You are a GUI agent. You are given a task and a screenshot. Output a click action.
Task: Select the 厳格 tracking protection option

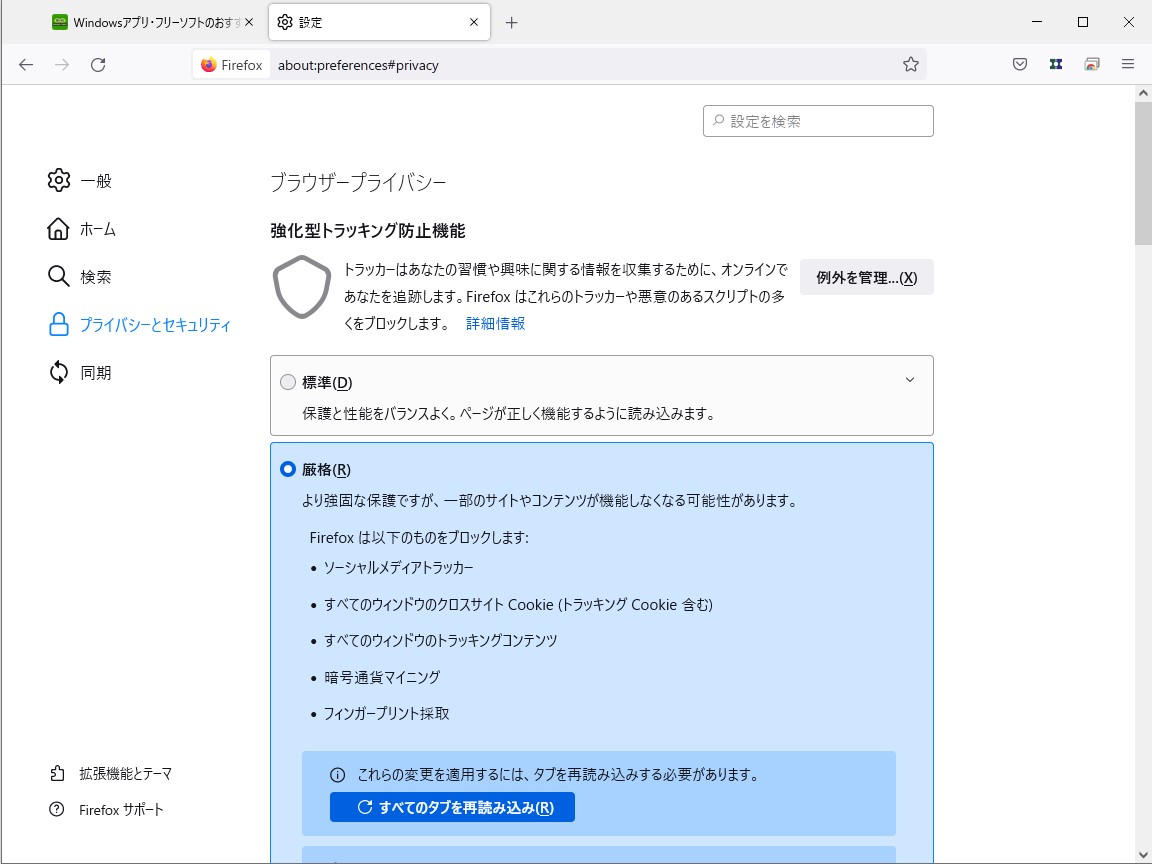(288, 468)
